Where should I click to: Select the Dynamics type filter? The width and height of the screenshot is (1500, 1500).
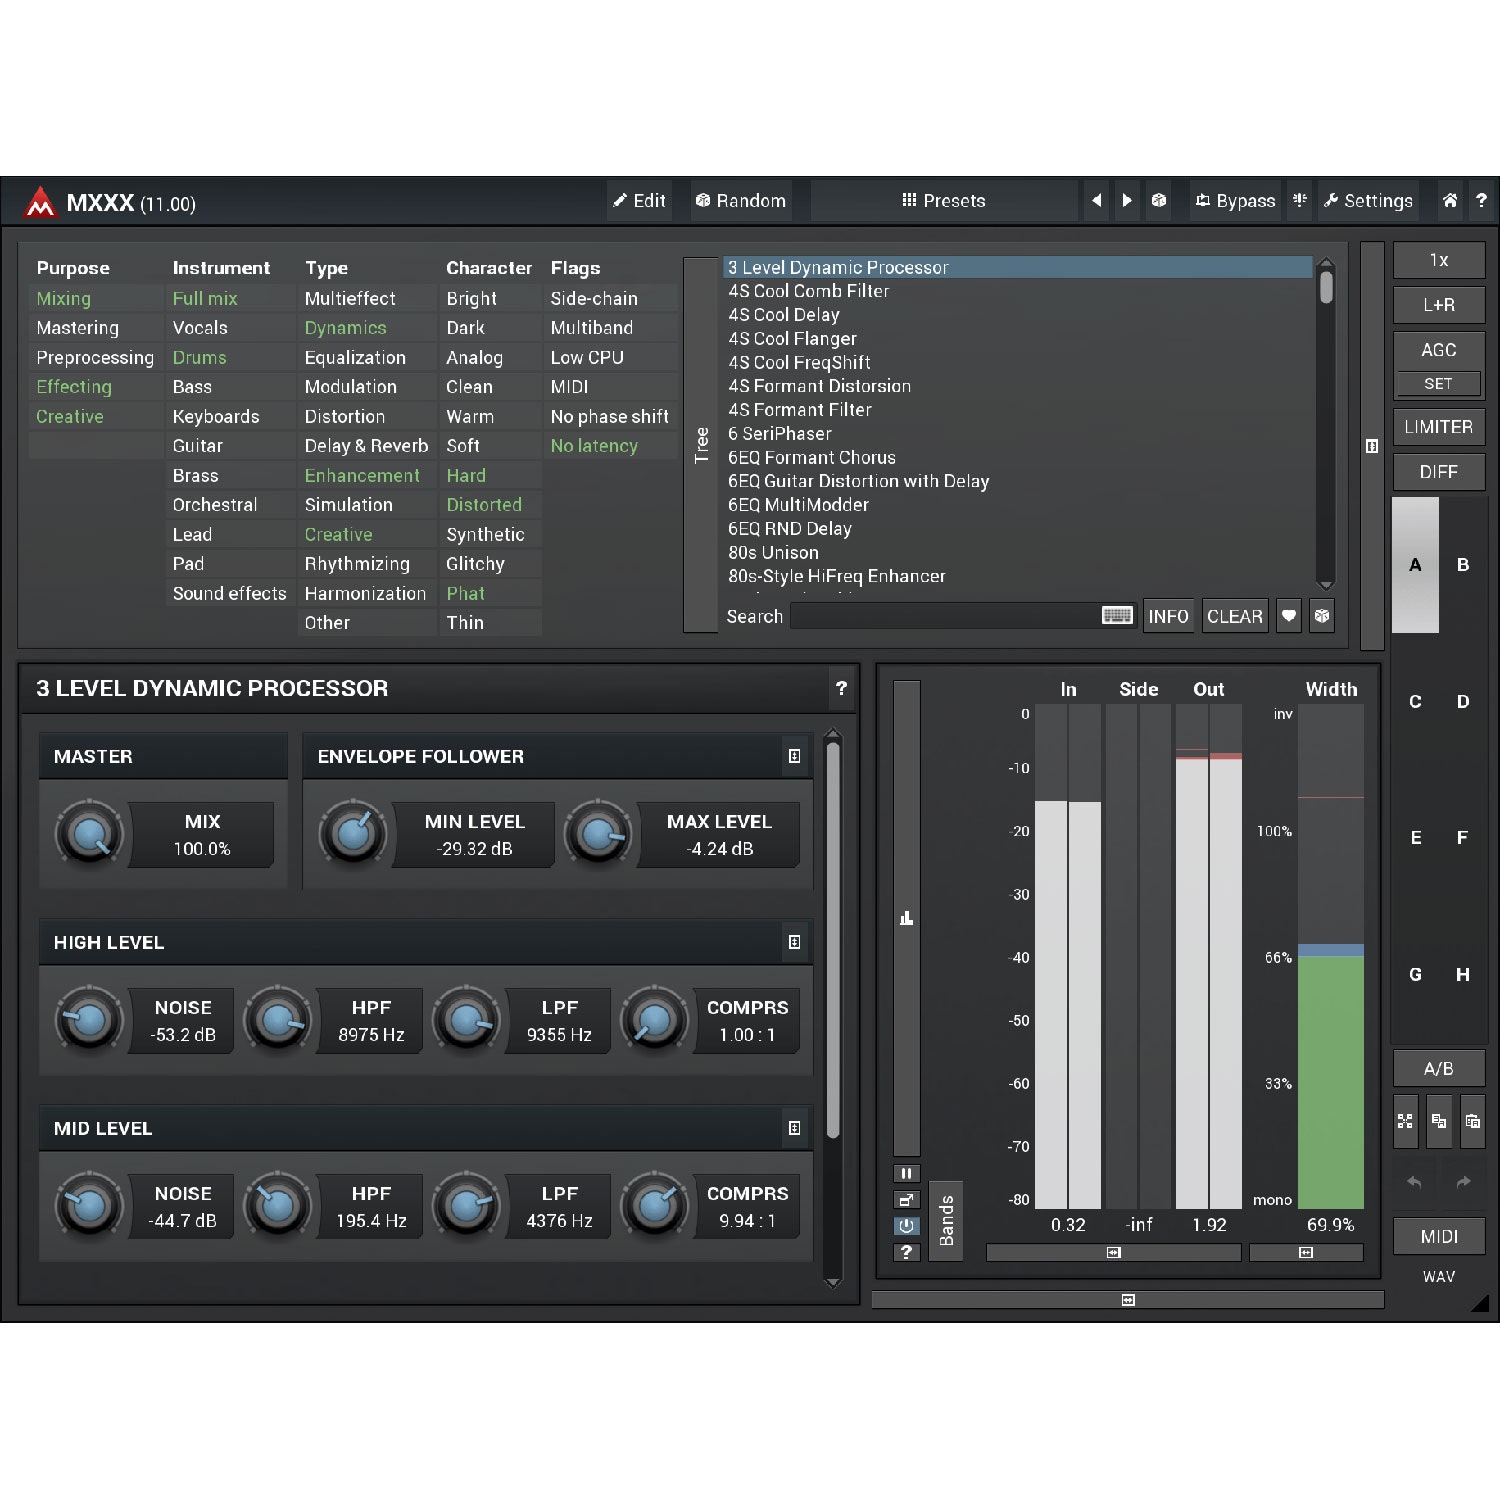(345, 328)
